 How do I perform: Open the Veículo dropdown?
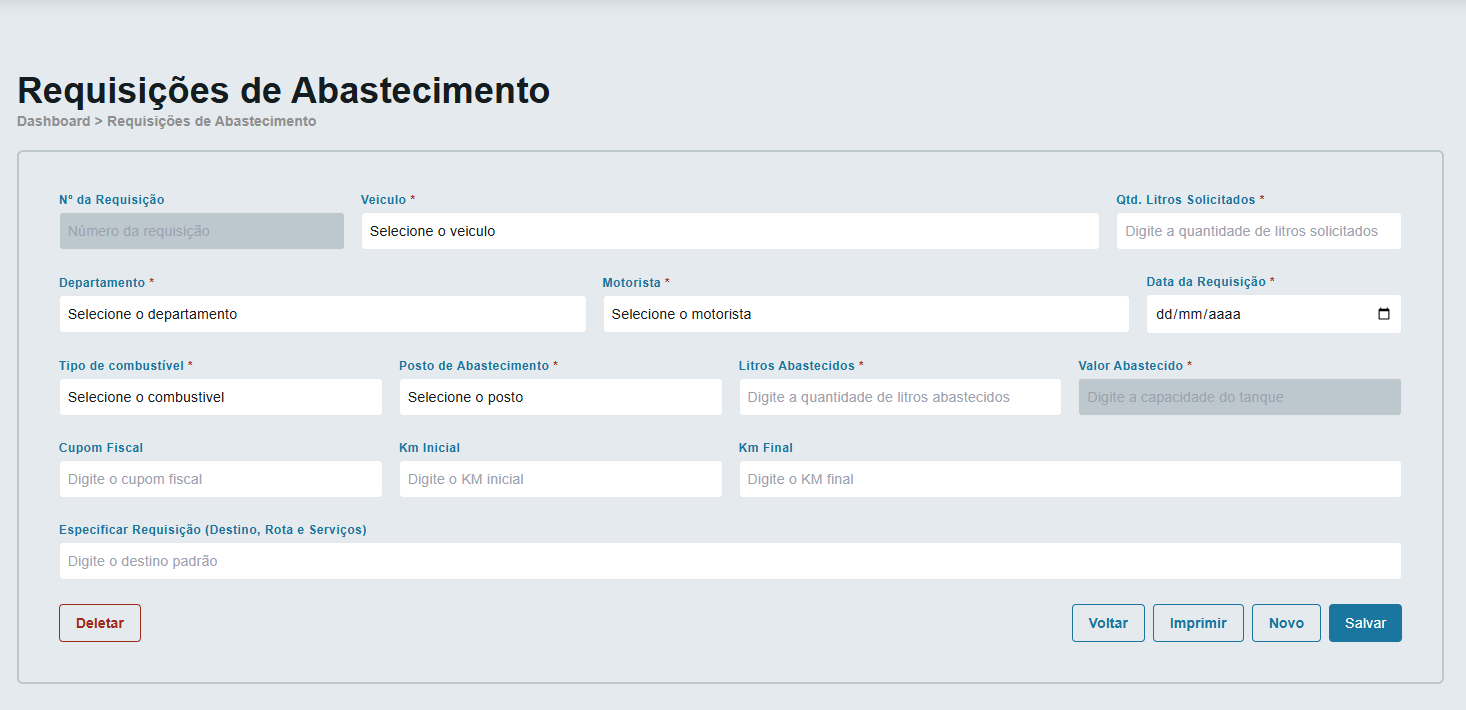click(729, 231)
